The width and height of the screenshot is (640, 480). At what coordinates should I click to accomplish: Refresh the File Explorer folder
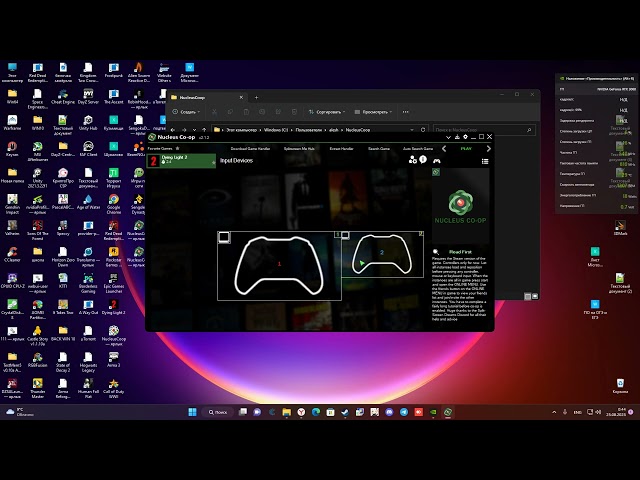tap(423, 130)
